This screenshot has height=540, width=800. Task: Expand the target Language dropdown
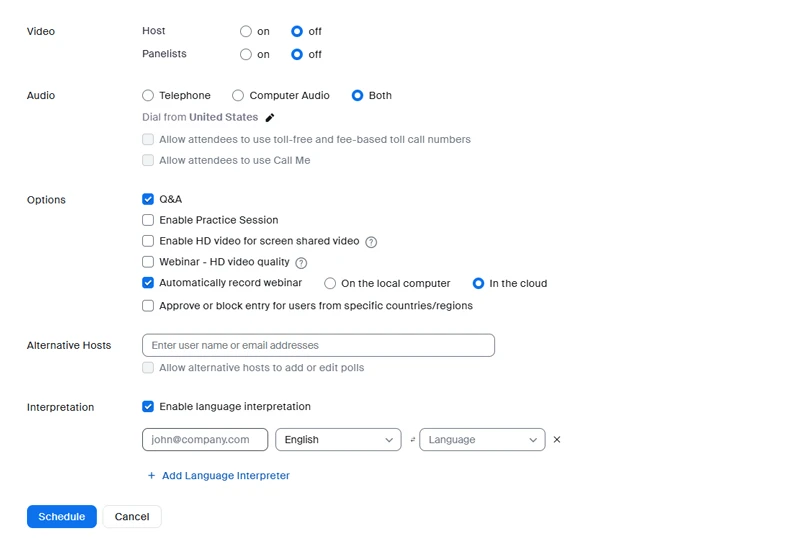pyautogui.click(x=482, y=440)
